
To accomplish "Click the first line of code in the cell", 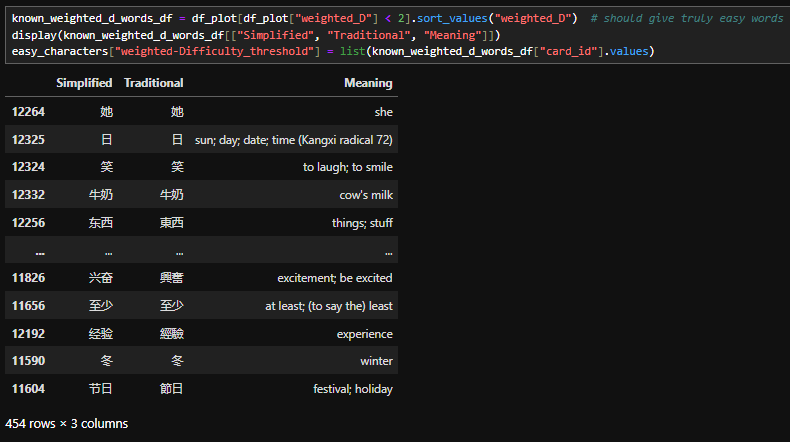I will 300,19.
